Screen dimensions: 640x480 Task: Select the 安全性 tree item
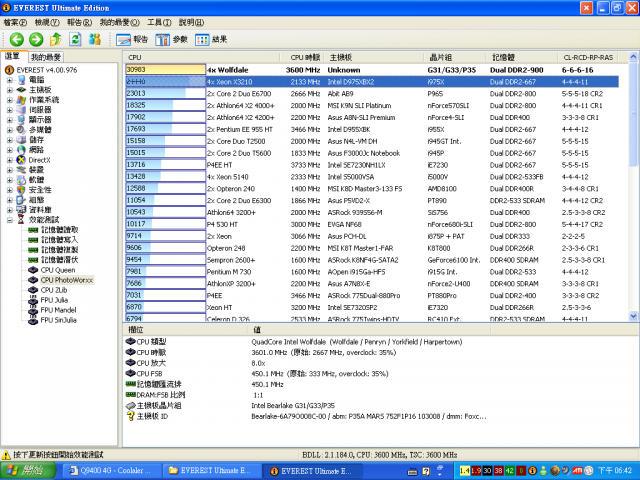(40, 190)
